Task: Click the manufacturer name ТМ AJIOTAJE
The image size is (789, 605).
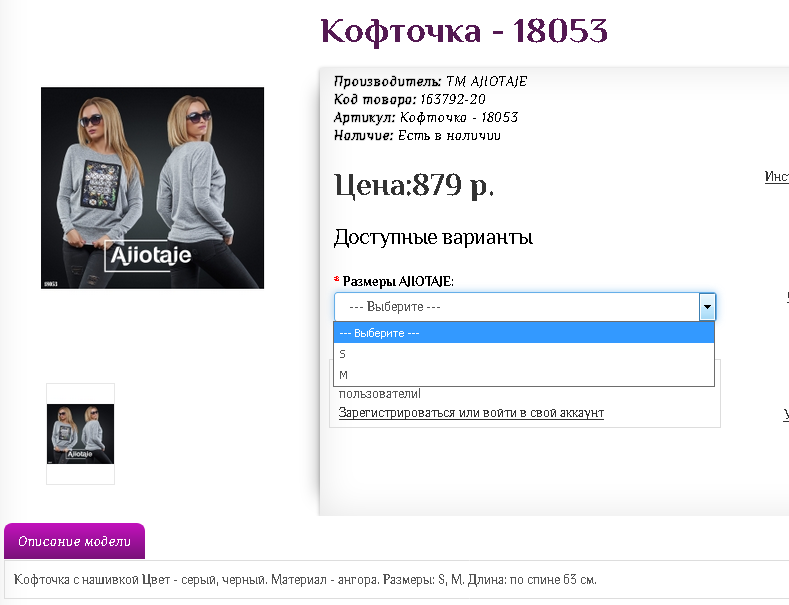Action: point(487,81)
